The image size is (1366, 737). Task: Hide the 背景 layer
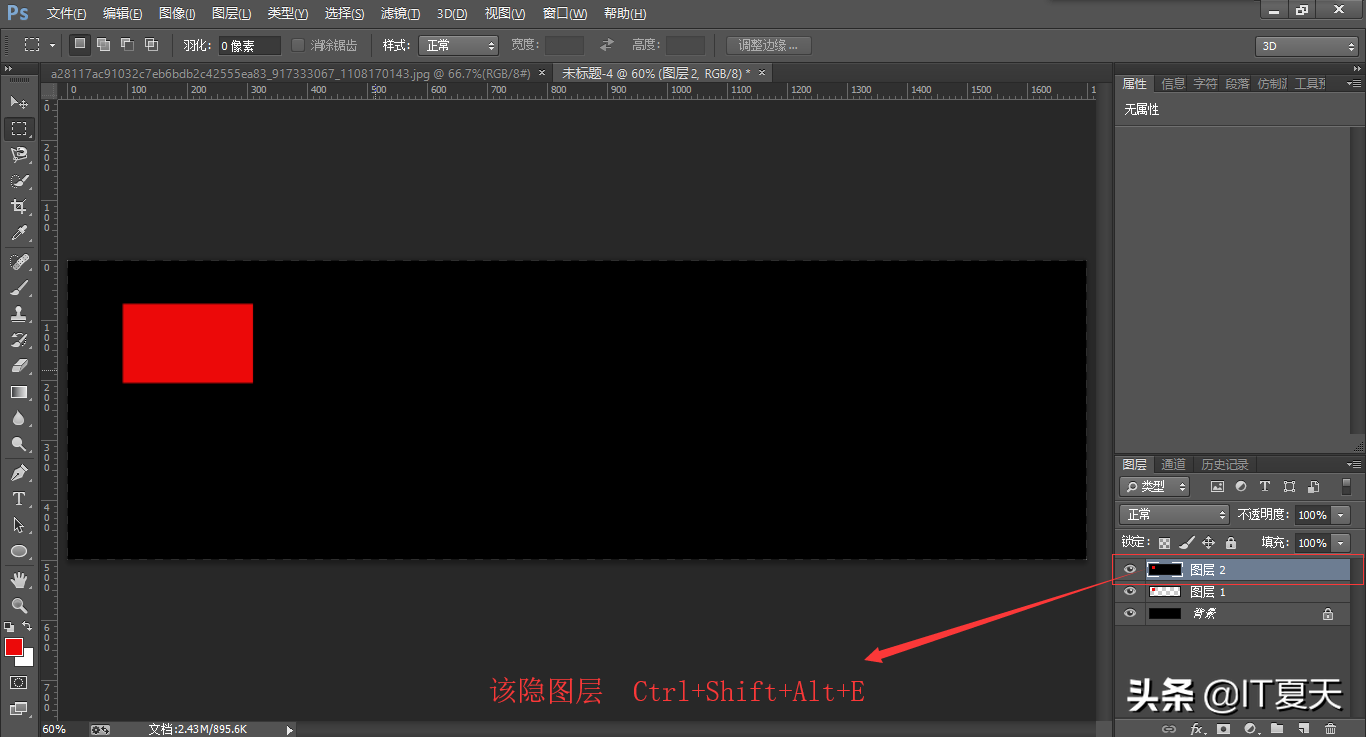click(1130, 614)
